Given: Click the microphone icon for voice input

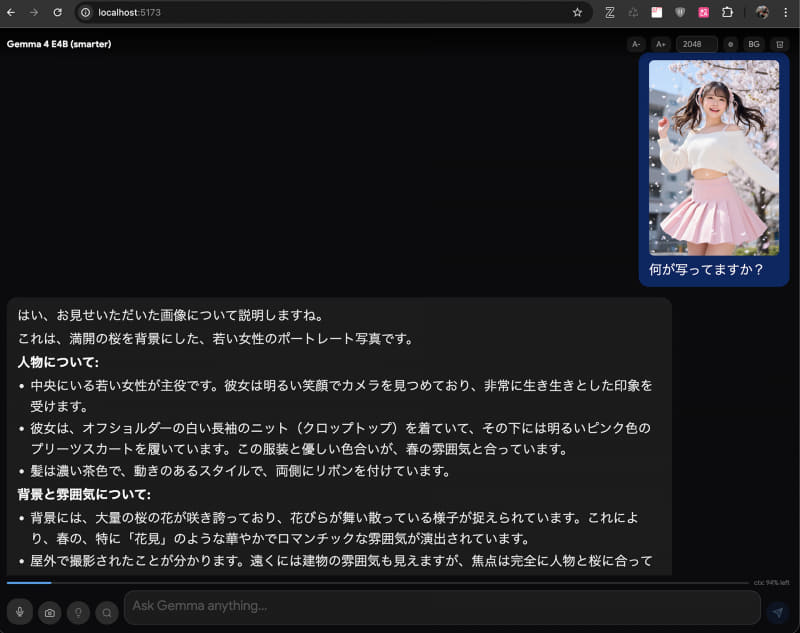Looking at the screenshot, I should point(18,612).
